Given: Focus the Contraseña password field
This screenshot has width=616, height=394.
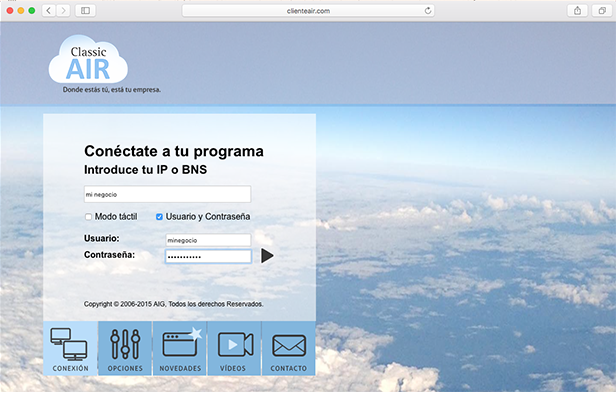Looking at the screenshot, I should pos(208,257).
